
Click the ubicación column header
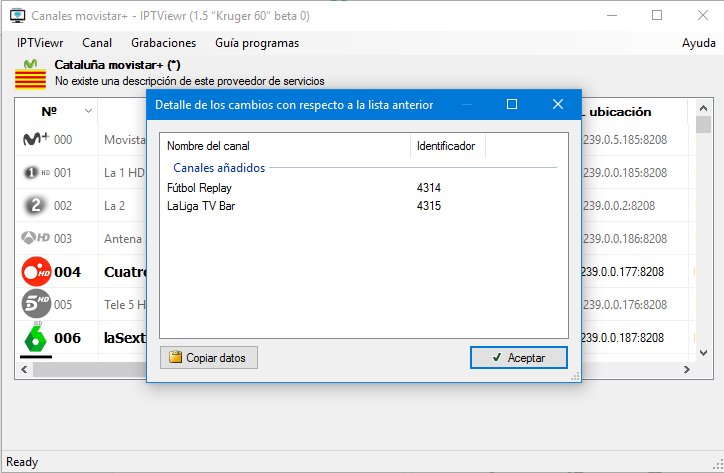click(x=620, y=112)
